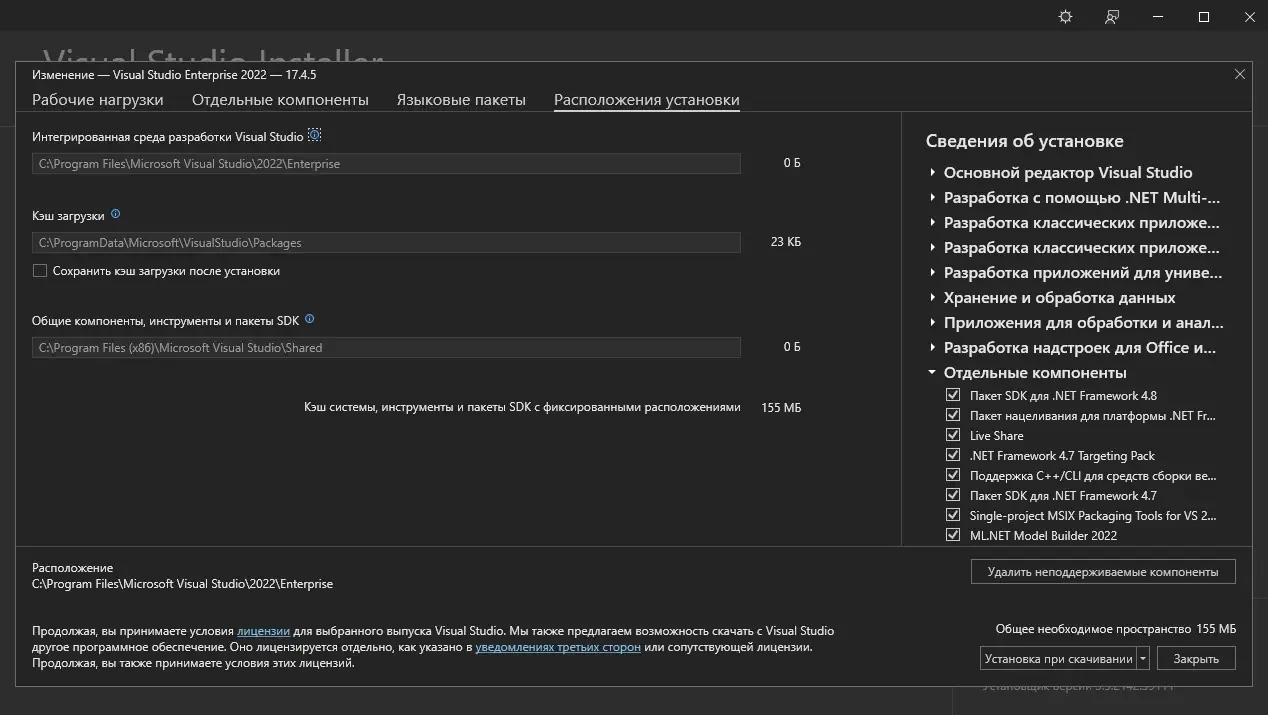Click the info icon beside Общие компоненты SDK
The width and height of the screenshot is (1268, 715).
click(x=309, y=318)
